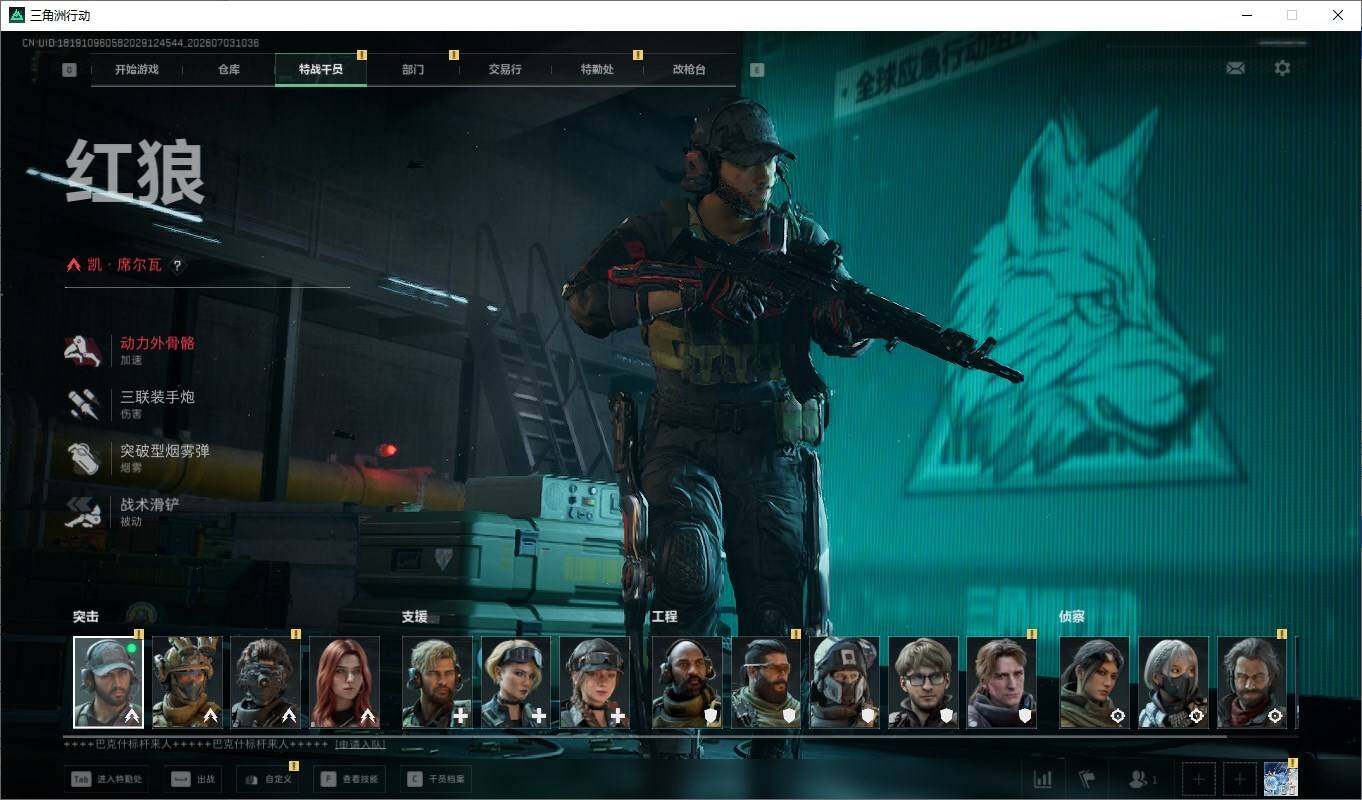Switch to the 特战干员 tab

pyautogui.click(x=321, y=70)
